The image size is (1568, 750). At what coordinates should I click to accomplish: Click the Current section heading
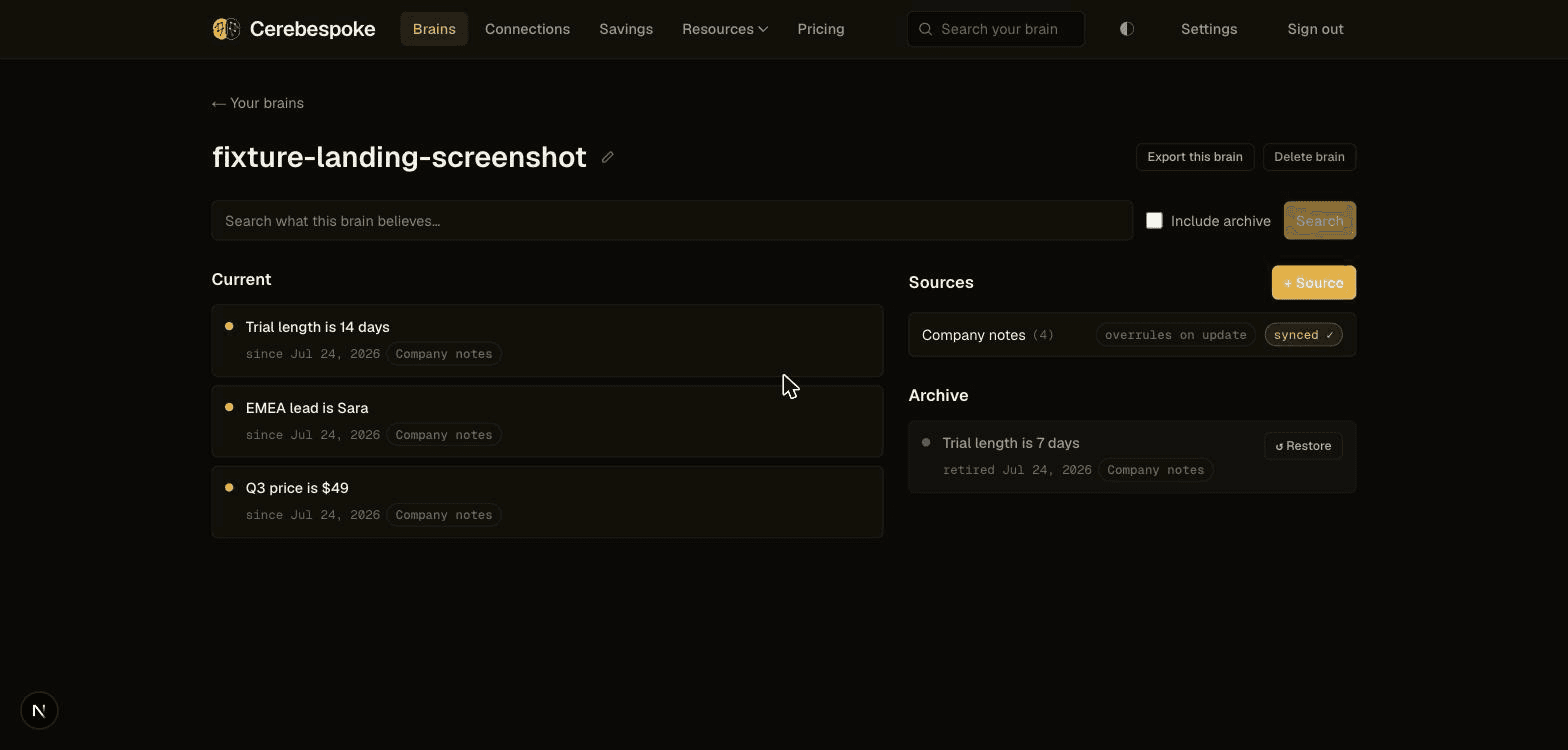tap(241, 279)
